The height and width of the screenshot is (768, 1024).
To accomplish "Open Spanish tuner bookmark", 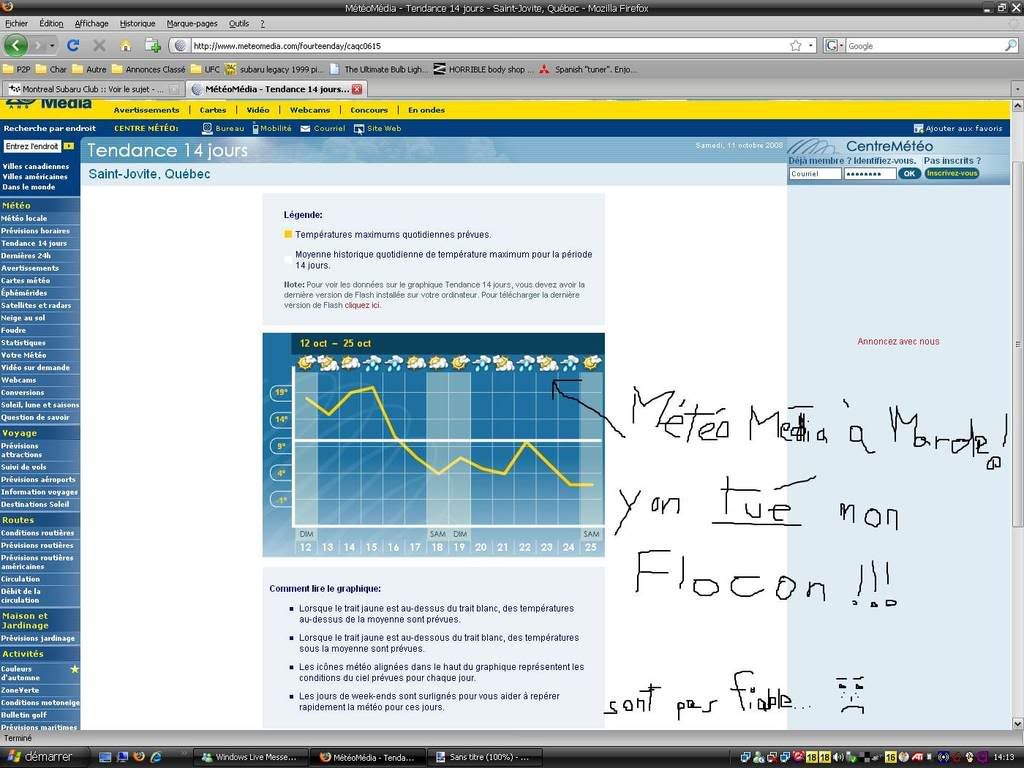I will pyautogui.click(x=587, y=69).
